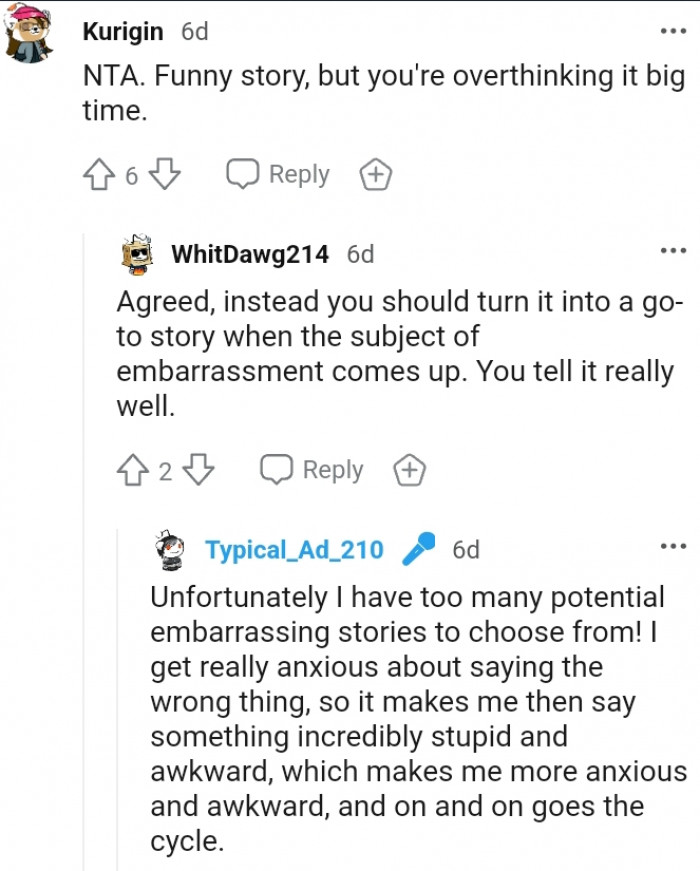Open WhitDawg214's avatar image
Viewport: 700px width, 871px height.
[139, 256]
